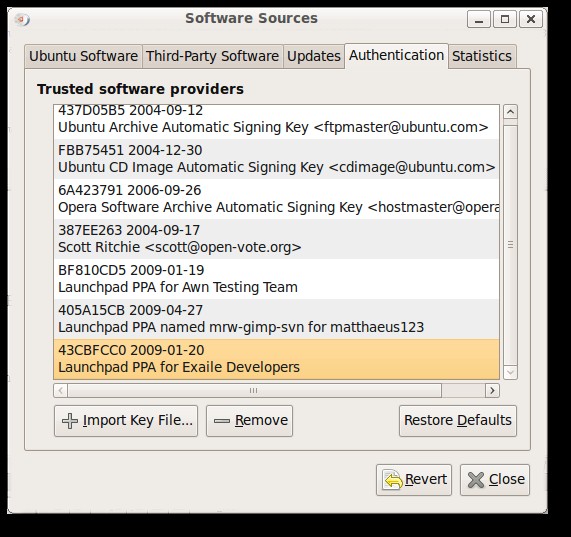Screen dimensions: 571x537
Task: Click key ID FBB75451 2004-12-30
Action: point(130,150)
